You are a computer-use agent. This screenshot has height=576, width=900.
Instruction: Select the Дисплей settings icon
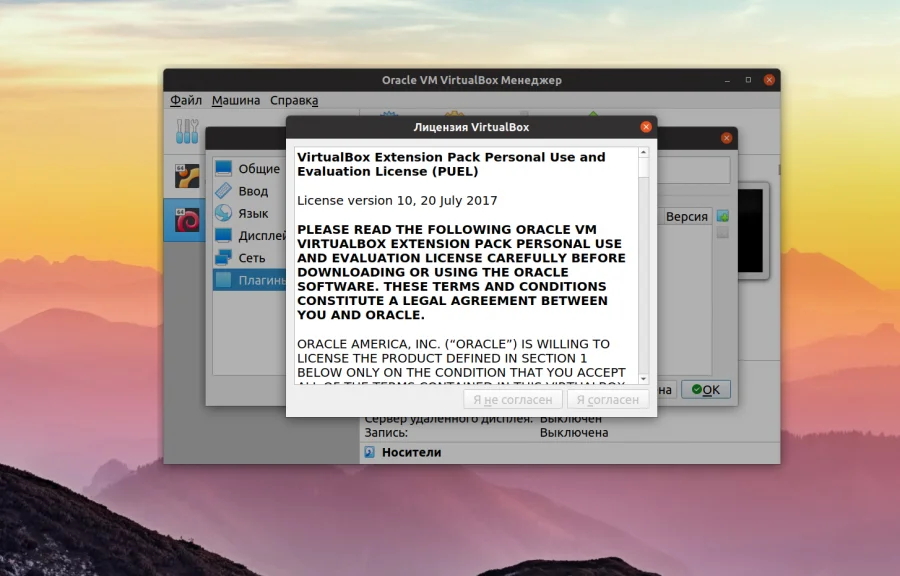coord(224,234)
